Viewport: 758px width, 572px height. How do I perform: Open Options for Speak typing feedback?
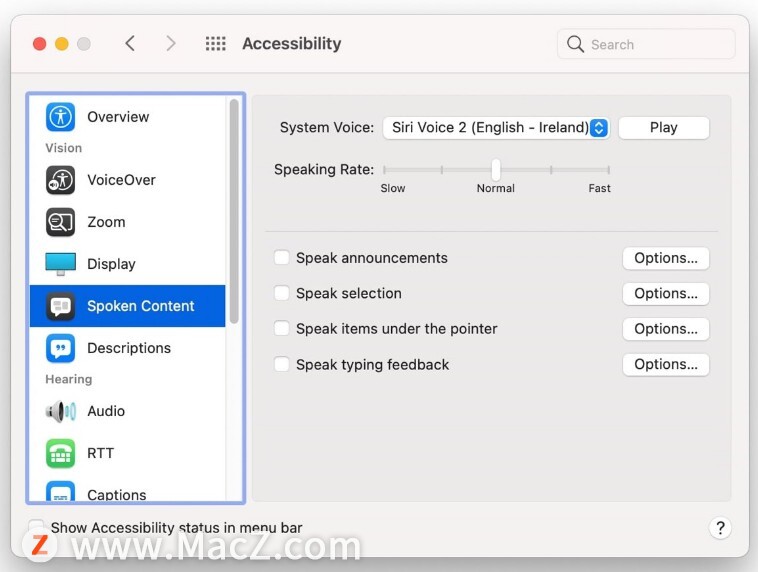coord(666,364)
